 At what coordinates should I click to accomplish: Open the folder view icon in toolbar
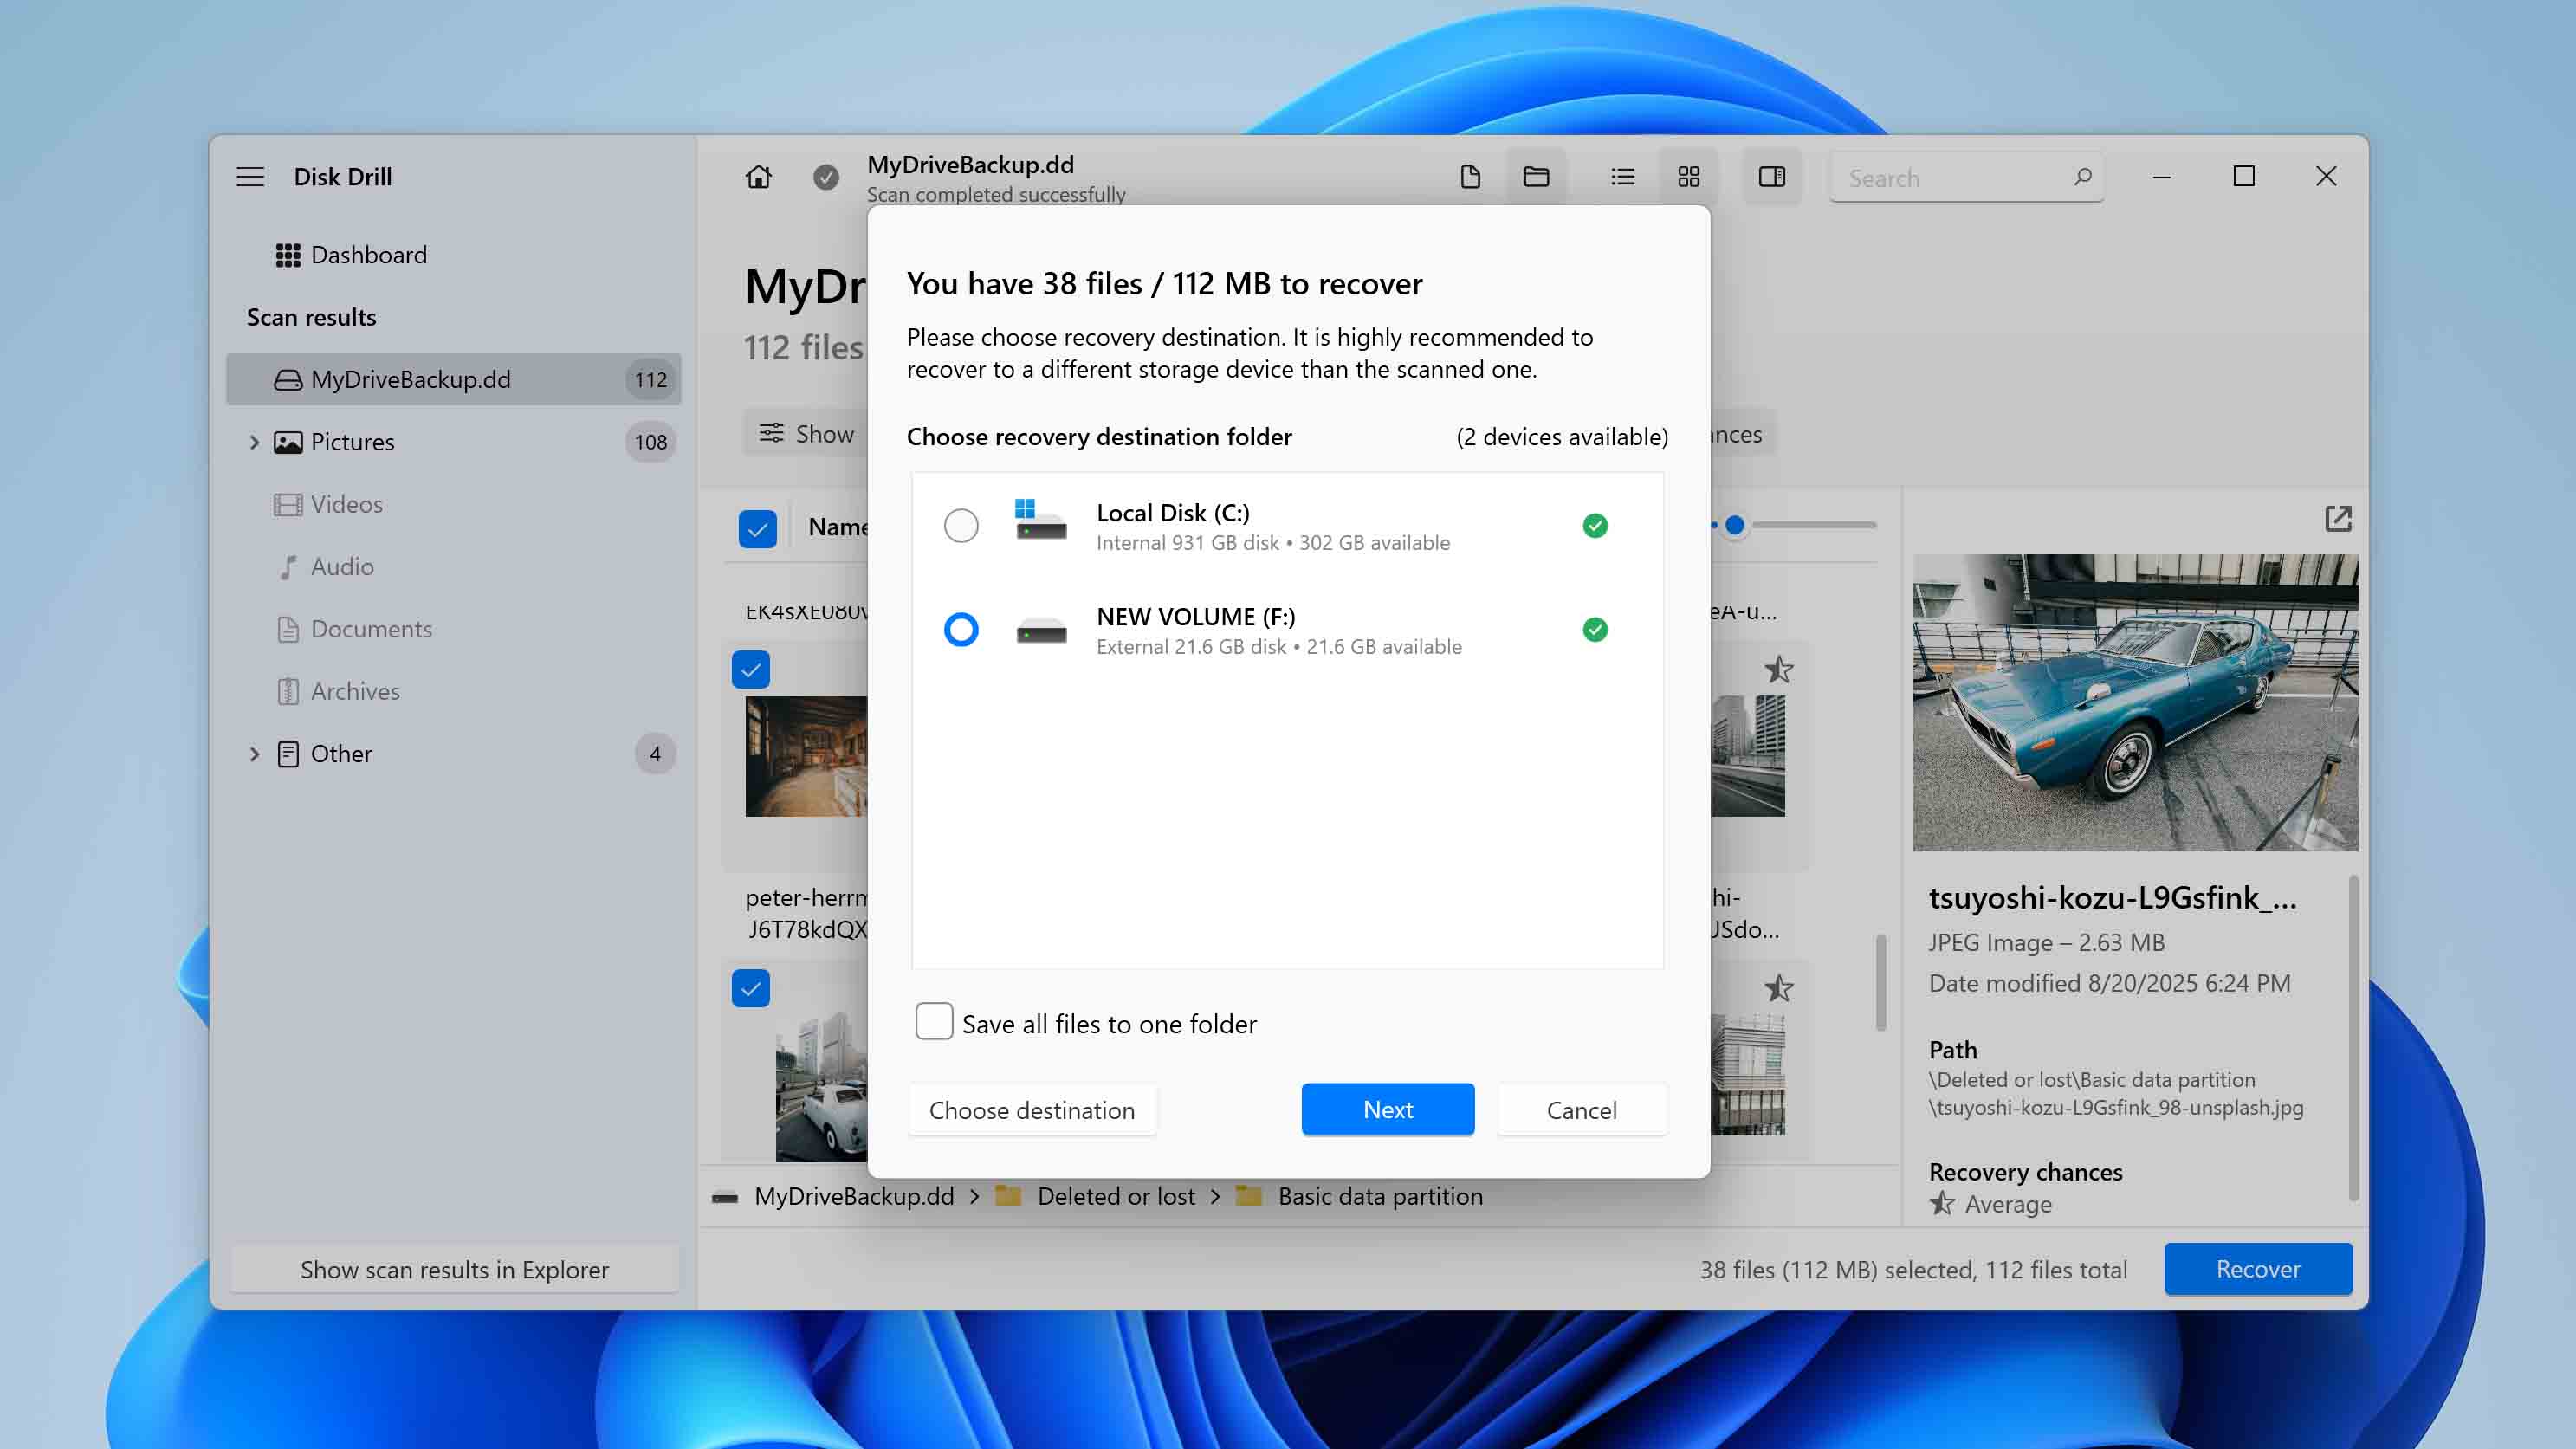point(1535,176)
